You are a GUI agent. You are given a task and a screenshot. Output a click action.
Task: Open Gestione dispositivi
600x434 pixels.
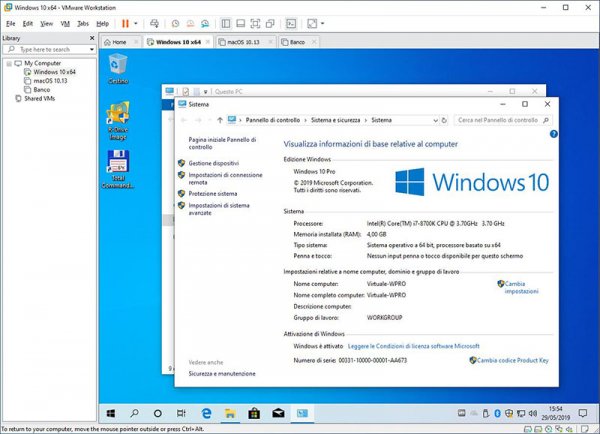pos(214,163)
